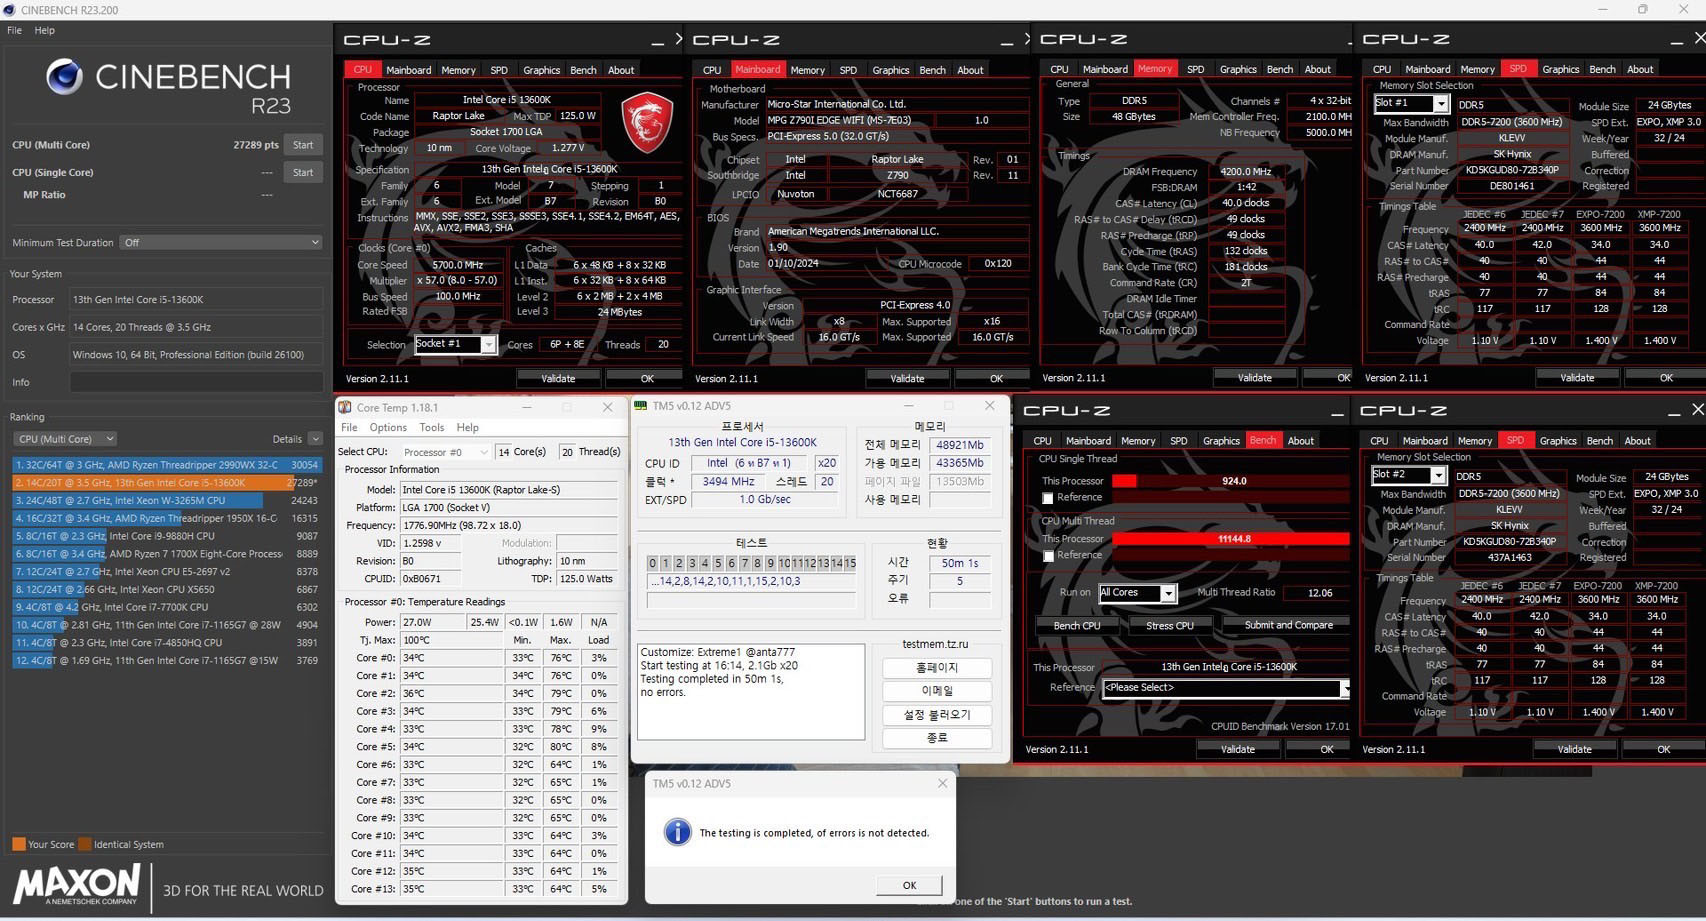Image resolution: width=1706 pixels, height=921 pixels.
Task: Click the 설정 불러오기 button in TM5
Action: (x=937, y=715)
